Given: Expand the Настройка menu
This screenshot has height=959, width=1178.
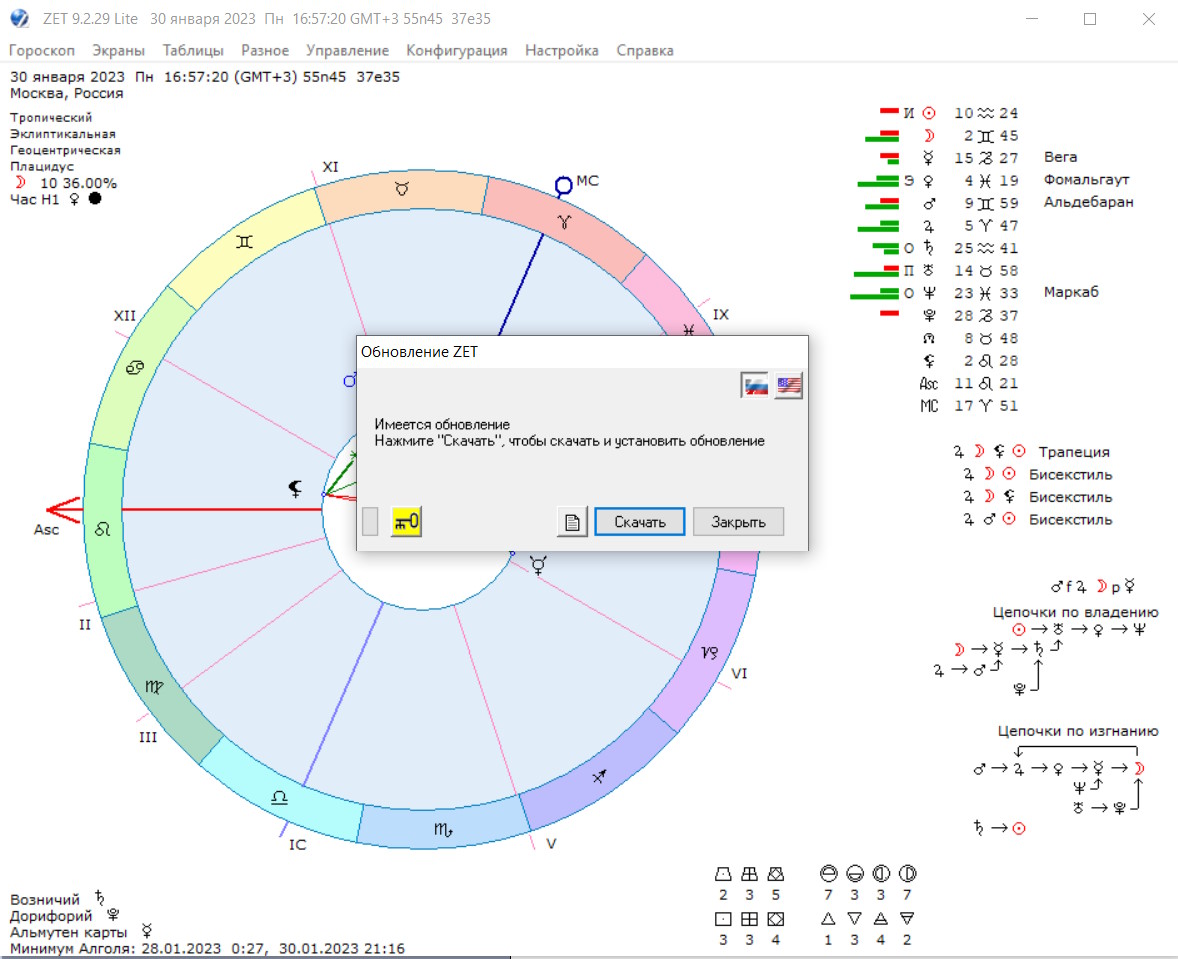Looking at the screenshot, I should [x=562, y=50].
